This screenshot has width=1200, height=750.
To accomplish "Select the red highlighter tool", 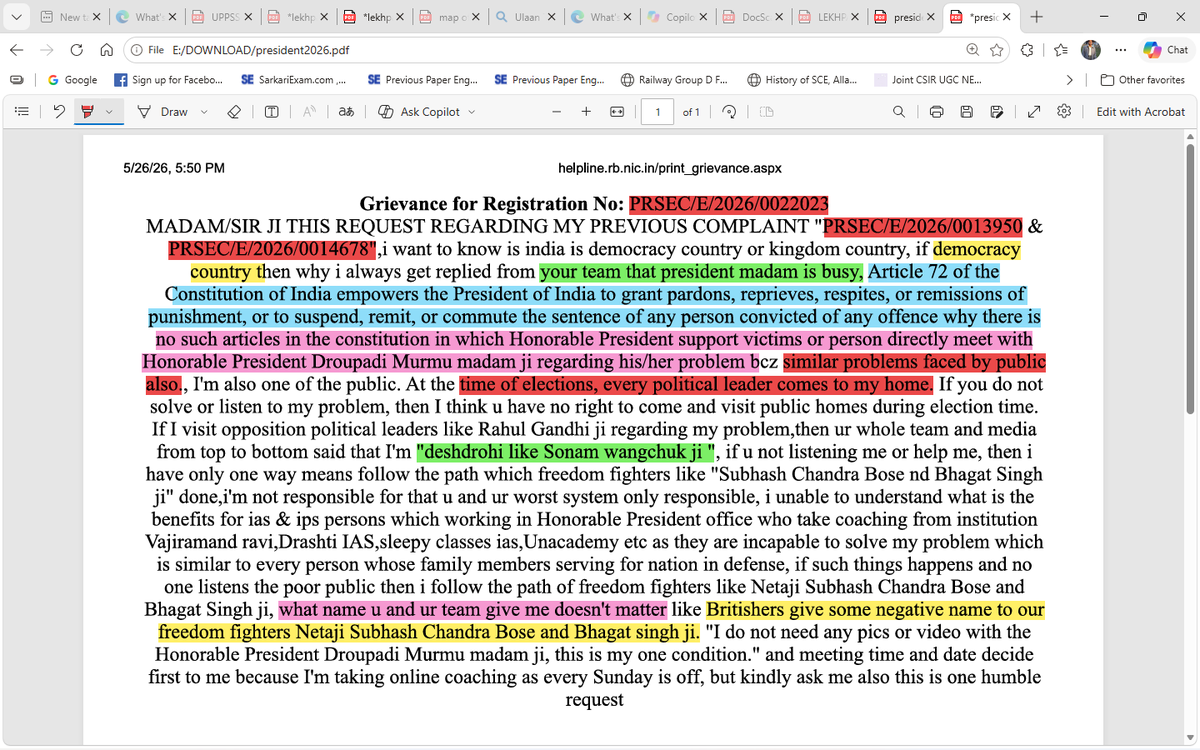I will pyautogui.click(x=87, y=112).
